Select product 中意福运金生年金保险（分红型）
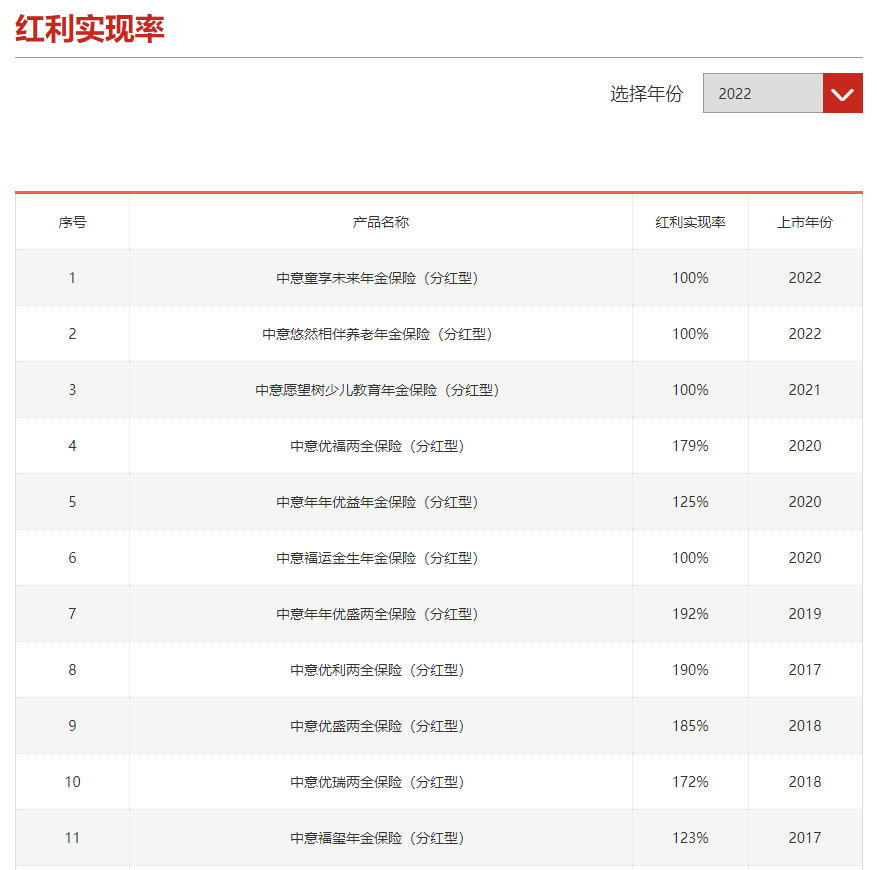Viewport: 877px width, 870px height. 378,558
